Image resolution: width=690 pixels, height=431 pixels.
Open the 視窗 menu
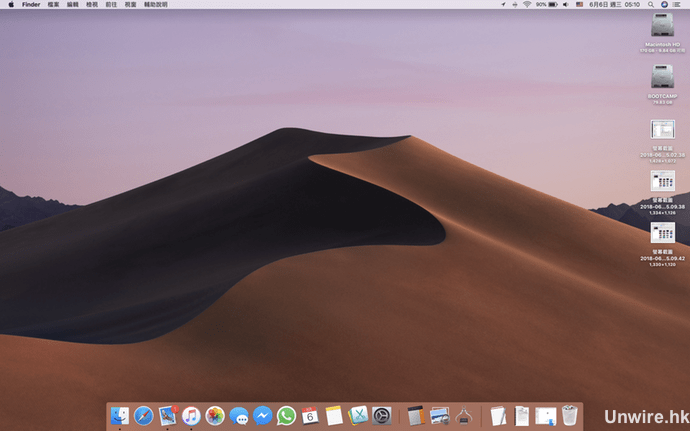click(x=131, y=4)
